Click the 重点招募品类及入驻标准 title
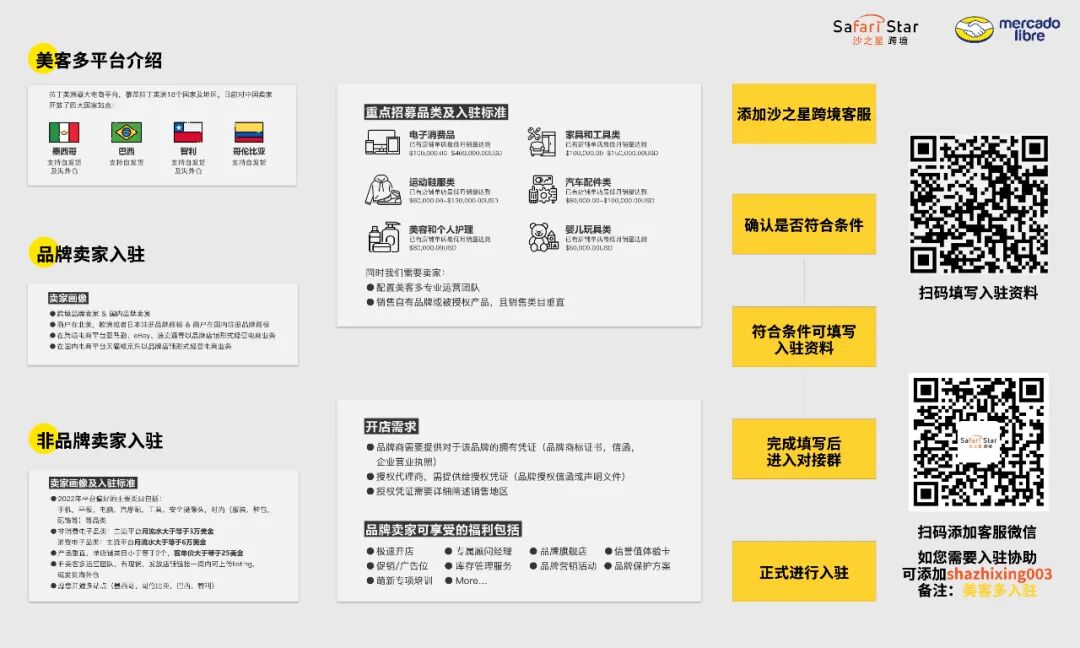The width and height of the screenshot is (1080, 648). click(x=436, y=112)
